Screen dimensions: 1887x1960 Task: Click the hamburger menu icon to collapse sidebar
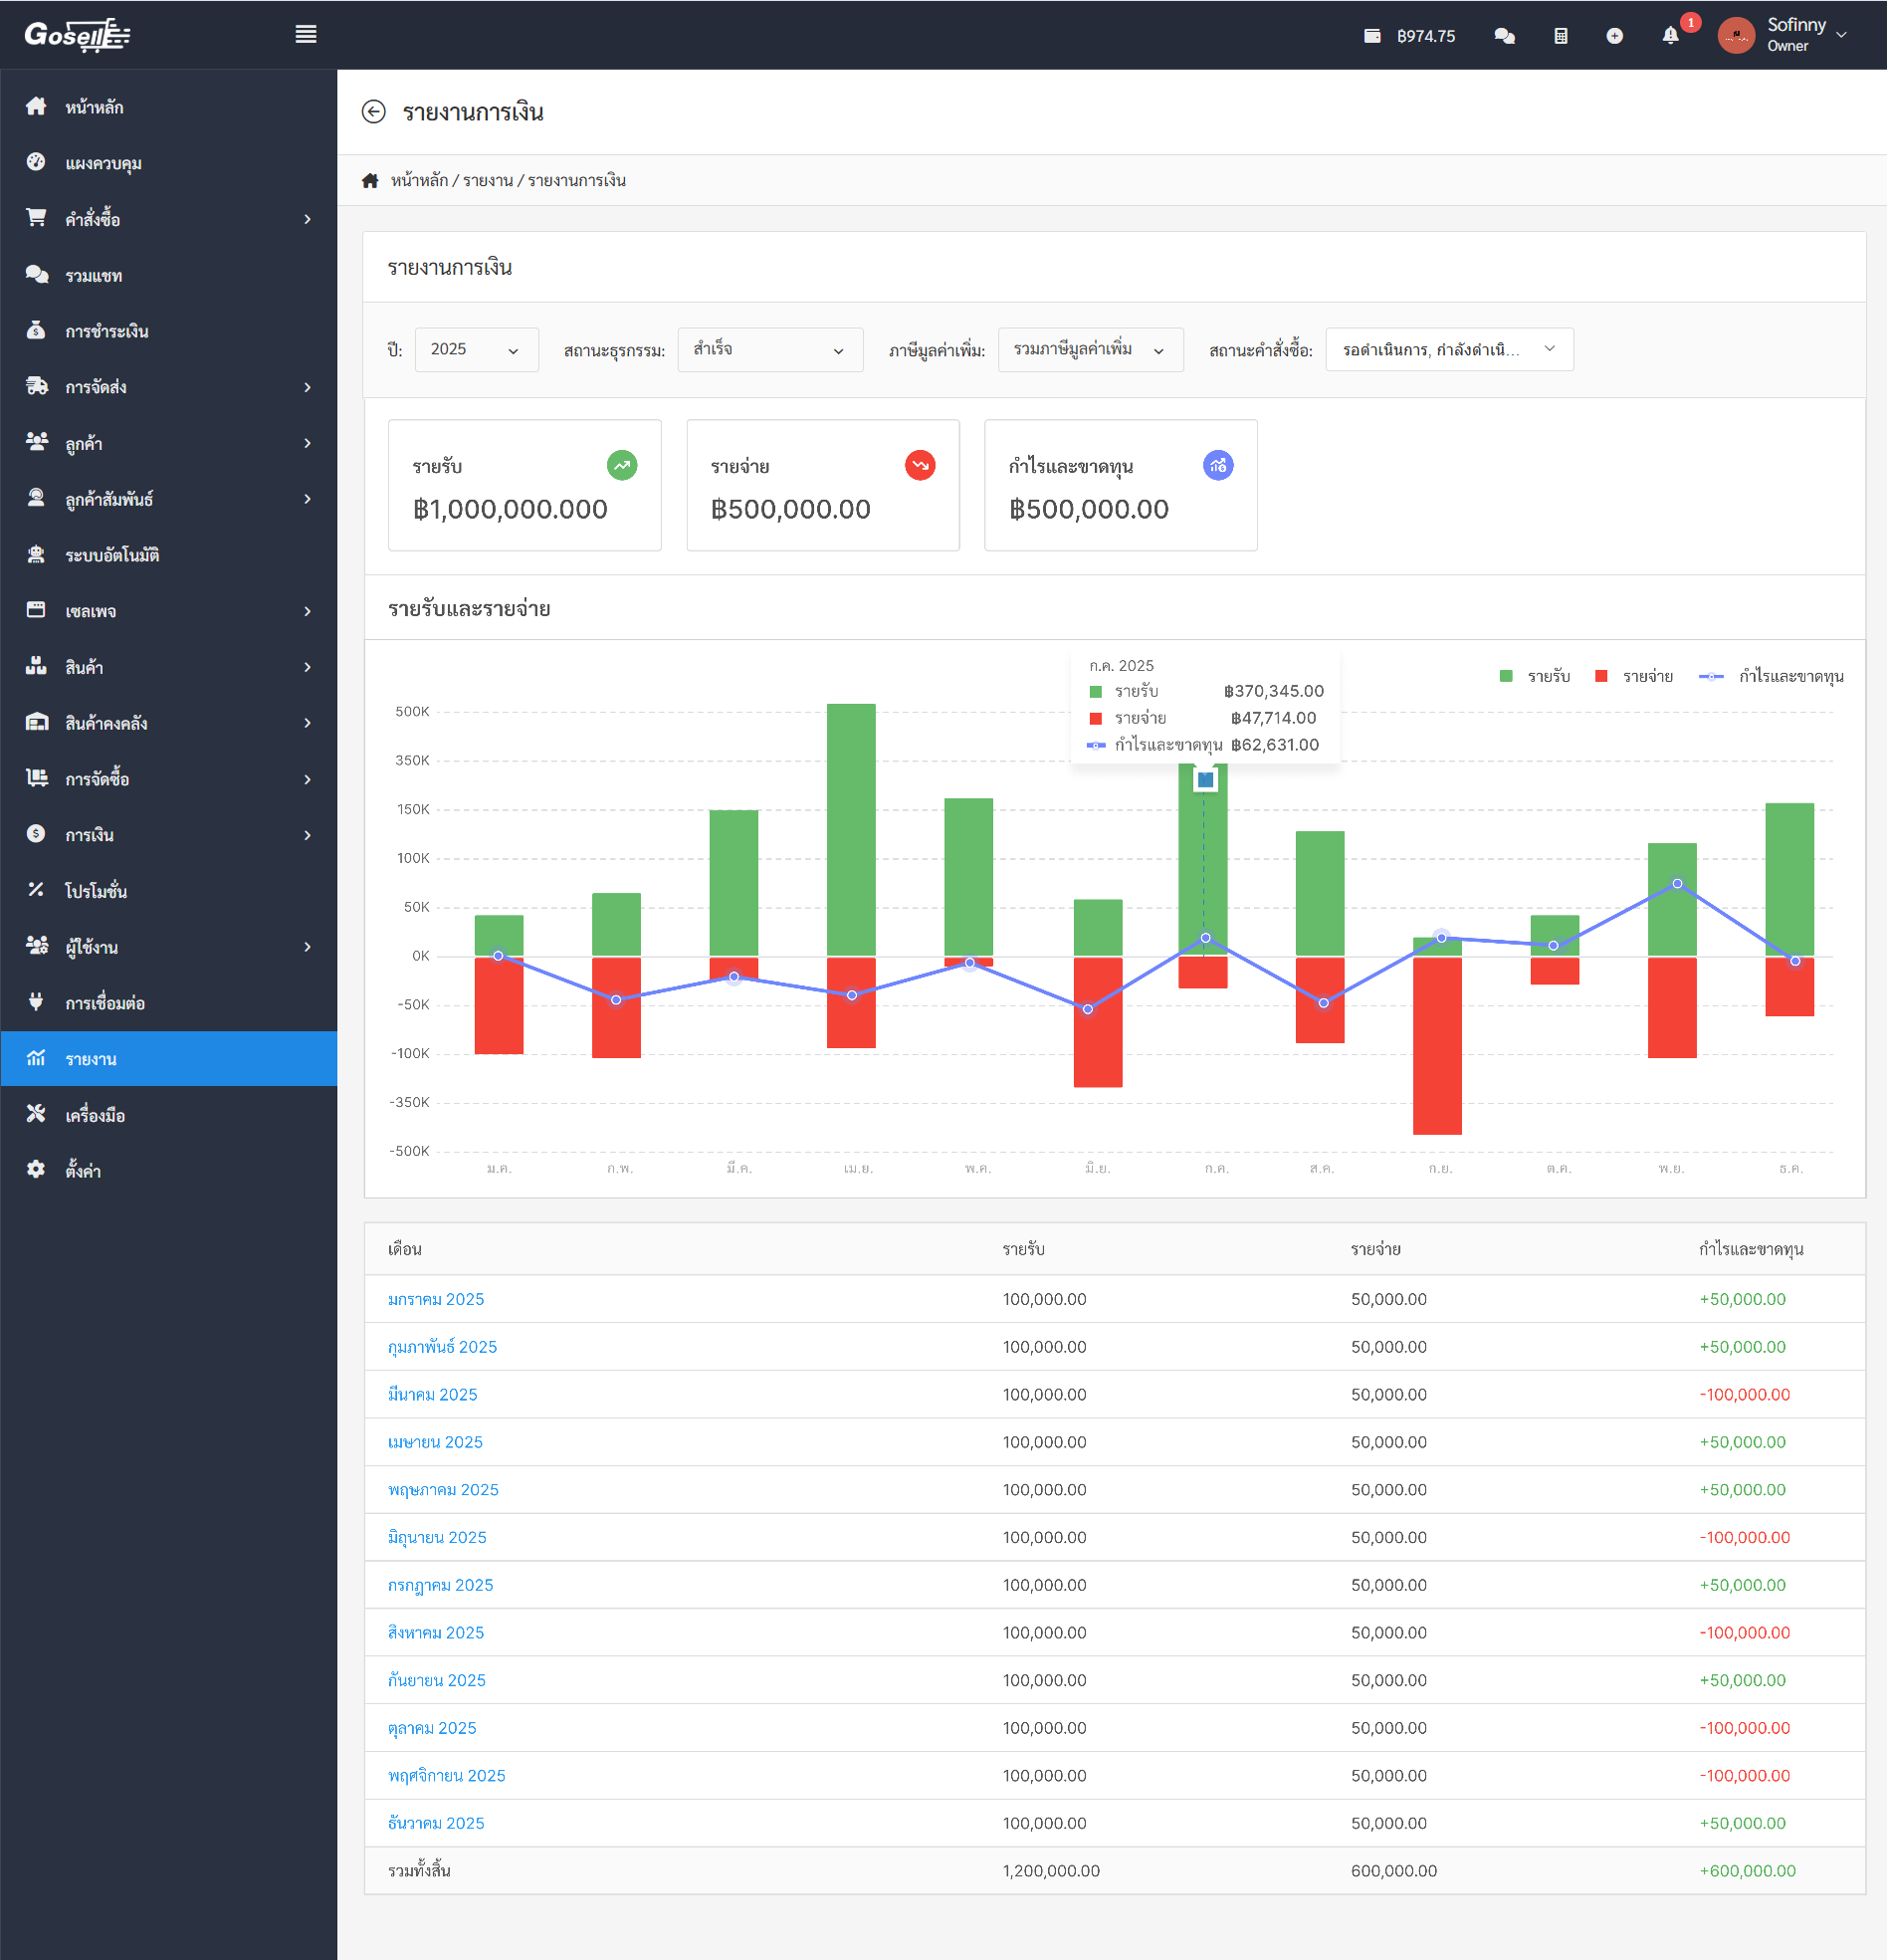coord(306,35)
